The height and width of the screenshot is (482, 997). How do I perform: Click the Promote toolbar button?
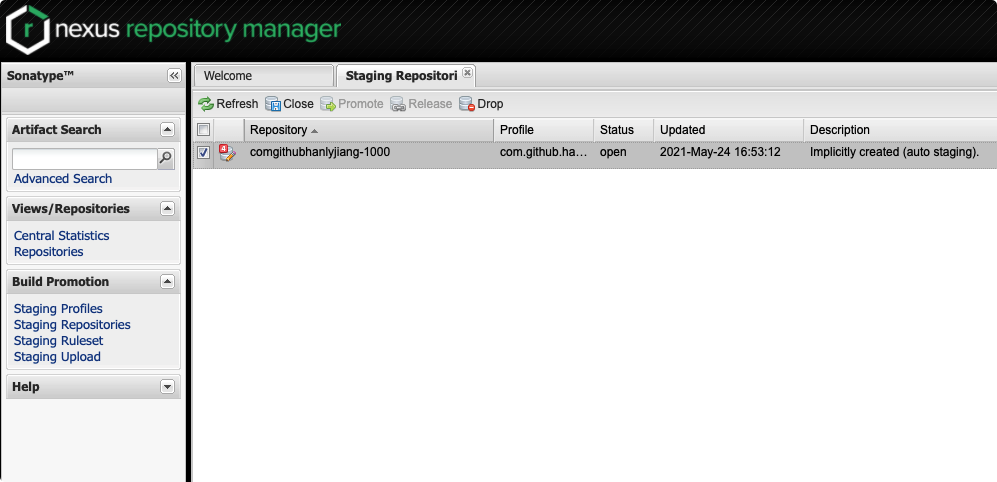pyautogui.click(x=352, y=104)
